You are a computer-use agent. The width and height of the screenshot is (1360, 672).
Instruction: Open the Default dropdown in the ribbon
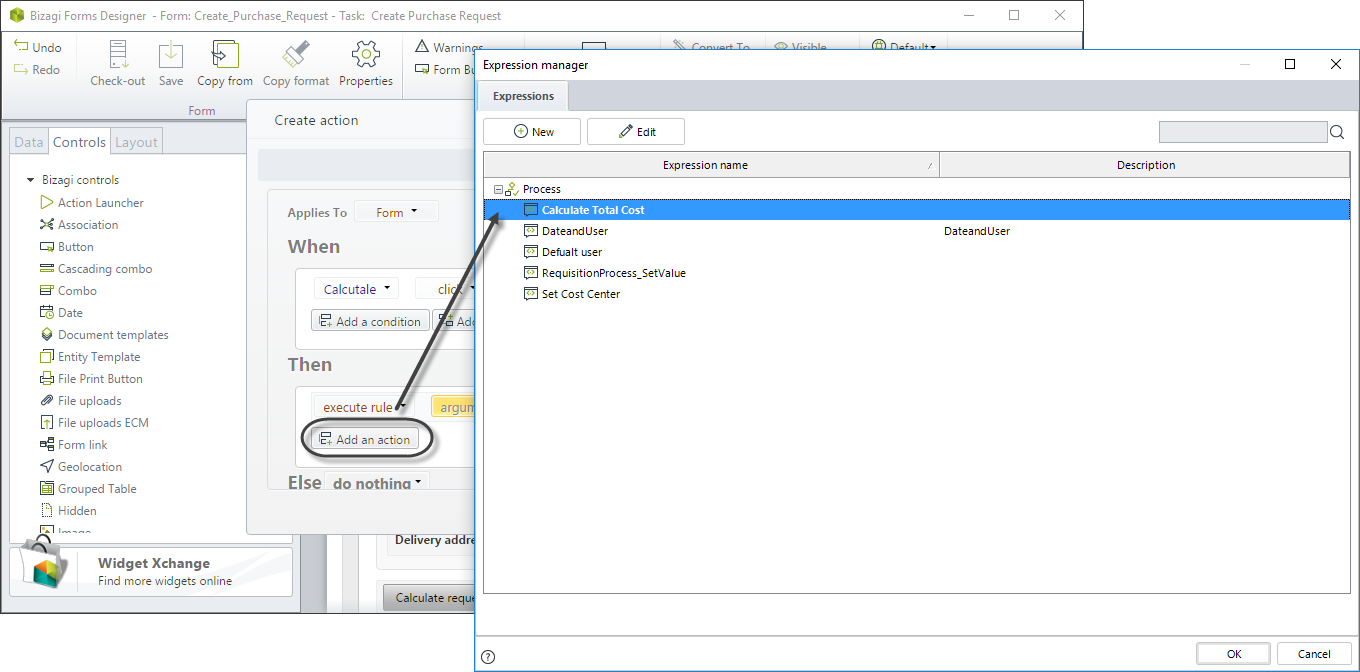(903, 46)
